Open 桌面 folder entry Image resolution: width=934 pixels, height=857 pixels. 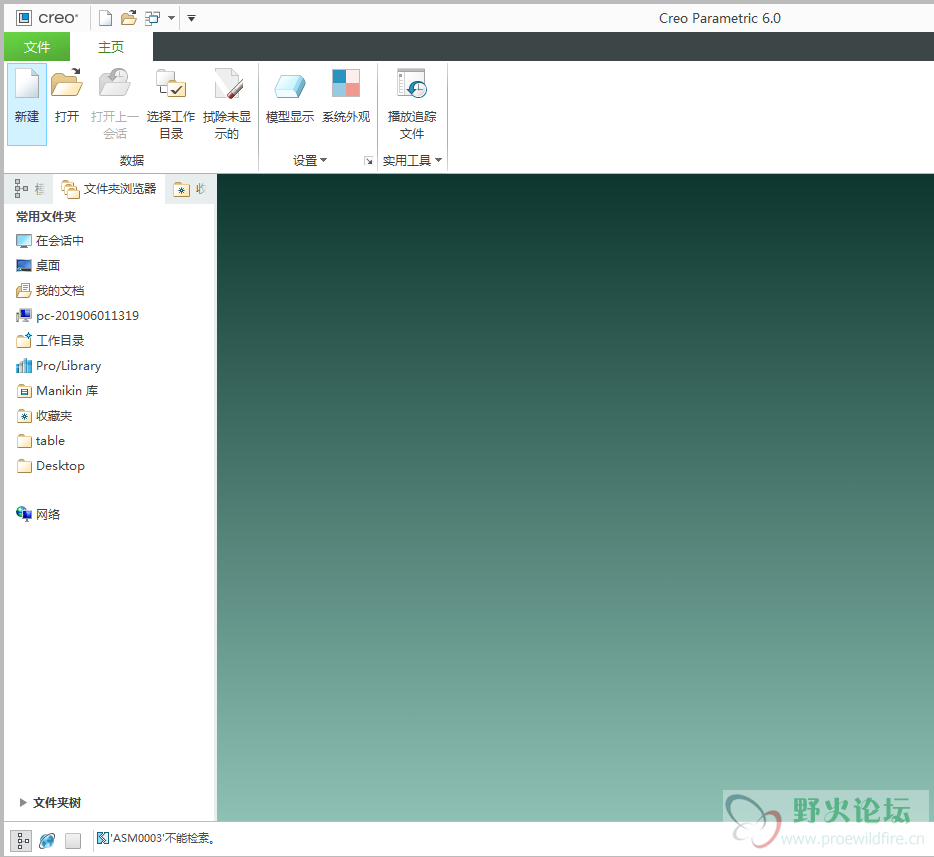pyautogui.click(x=38, y=266)
